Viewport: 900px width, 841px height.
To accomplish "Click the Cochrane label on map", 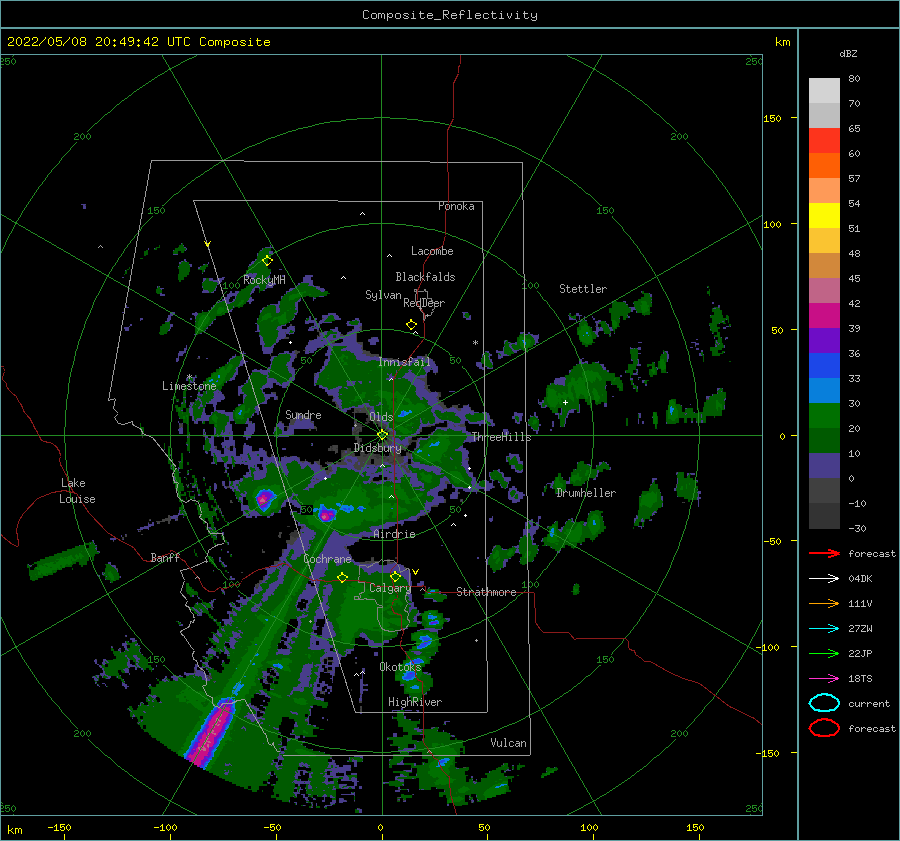I will pyautogui.click(x=327, y=559).
